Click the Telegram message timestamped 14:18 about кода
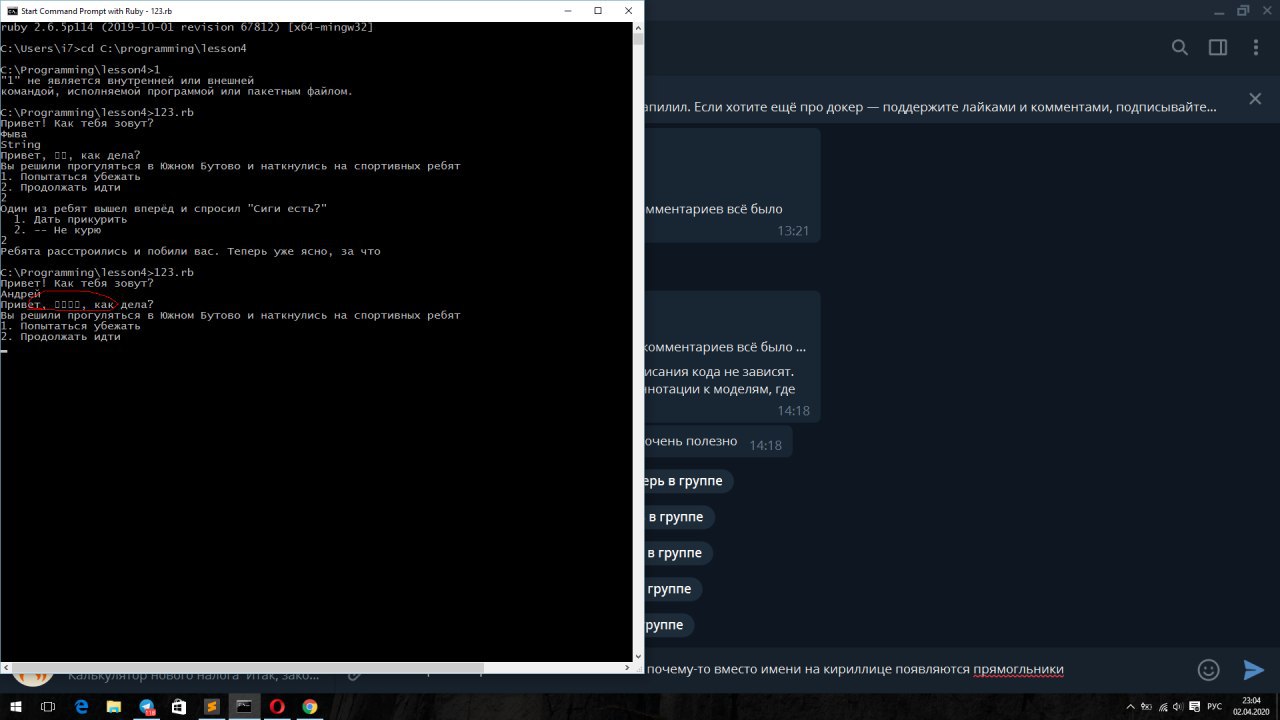The height and width of the screenshot is (720, 1280). click(x=732, y=357)
